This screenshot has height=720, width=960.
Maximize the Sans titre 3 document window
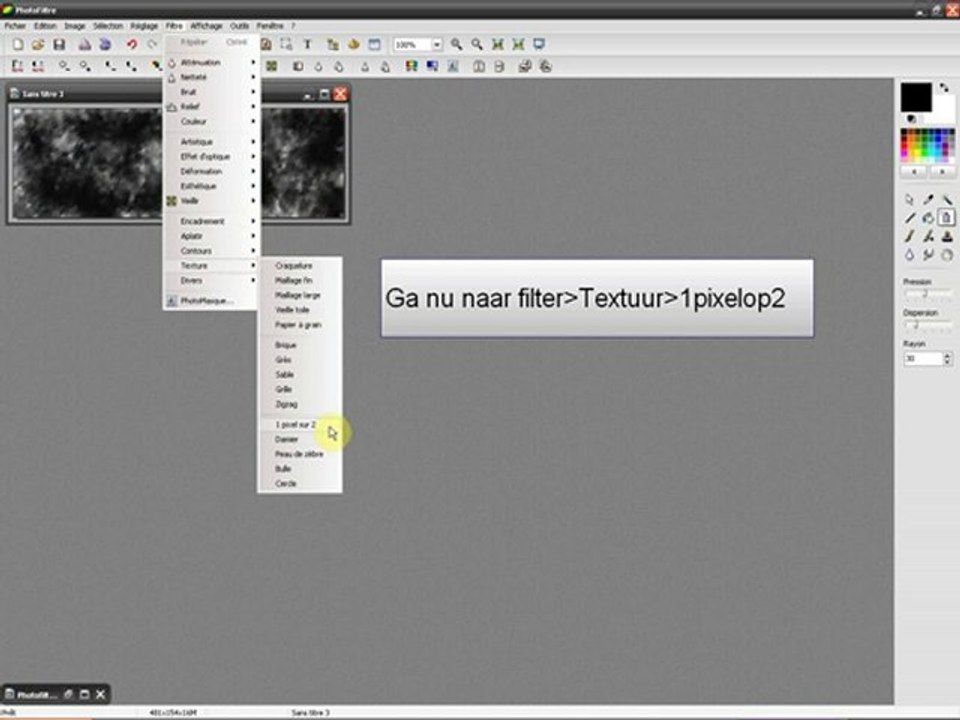click(324, 94)
